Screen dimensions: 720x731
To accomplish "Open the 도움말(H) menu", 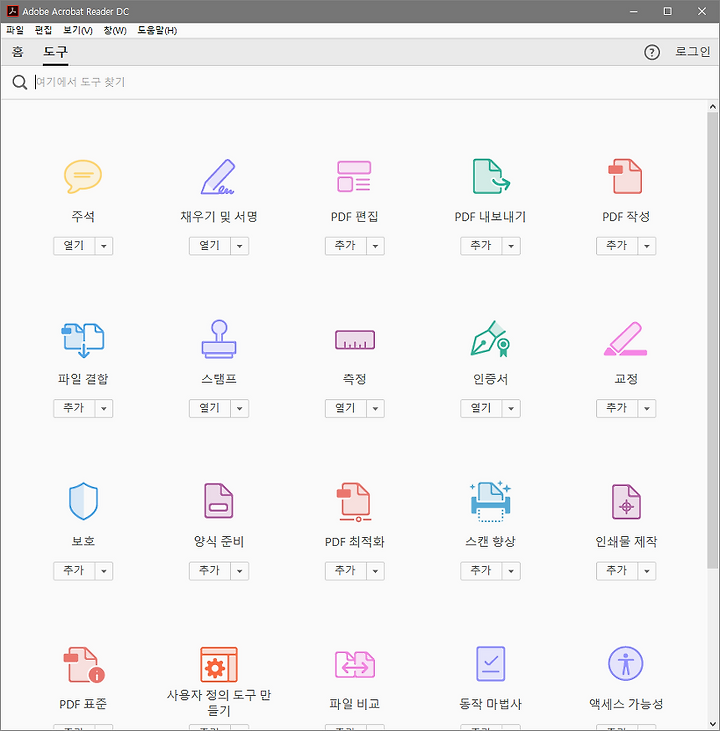I will point(157,30).
